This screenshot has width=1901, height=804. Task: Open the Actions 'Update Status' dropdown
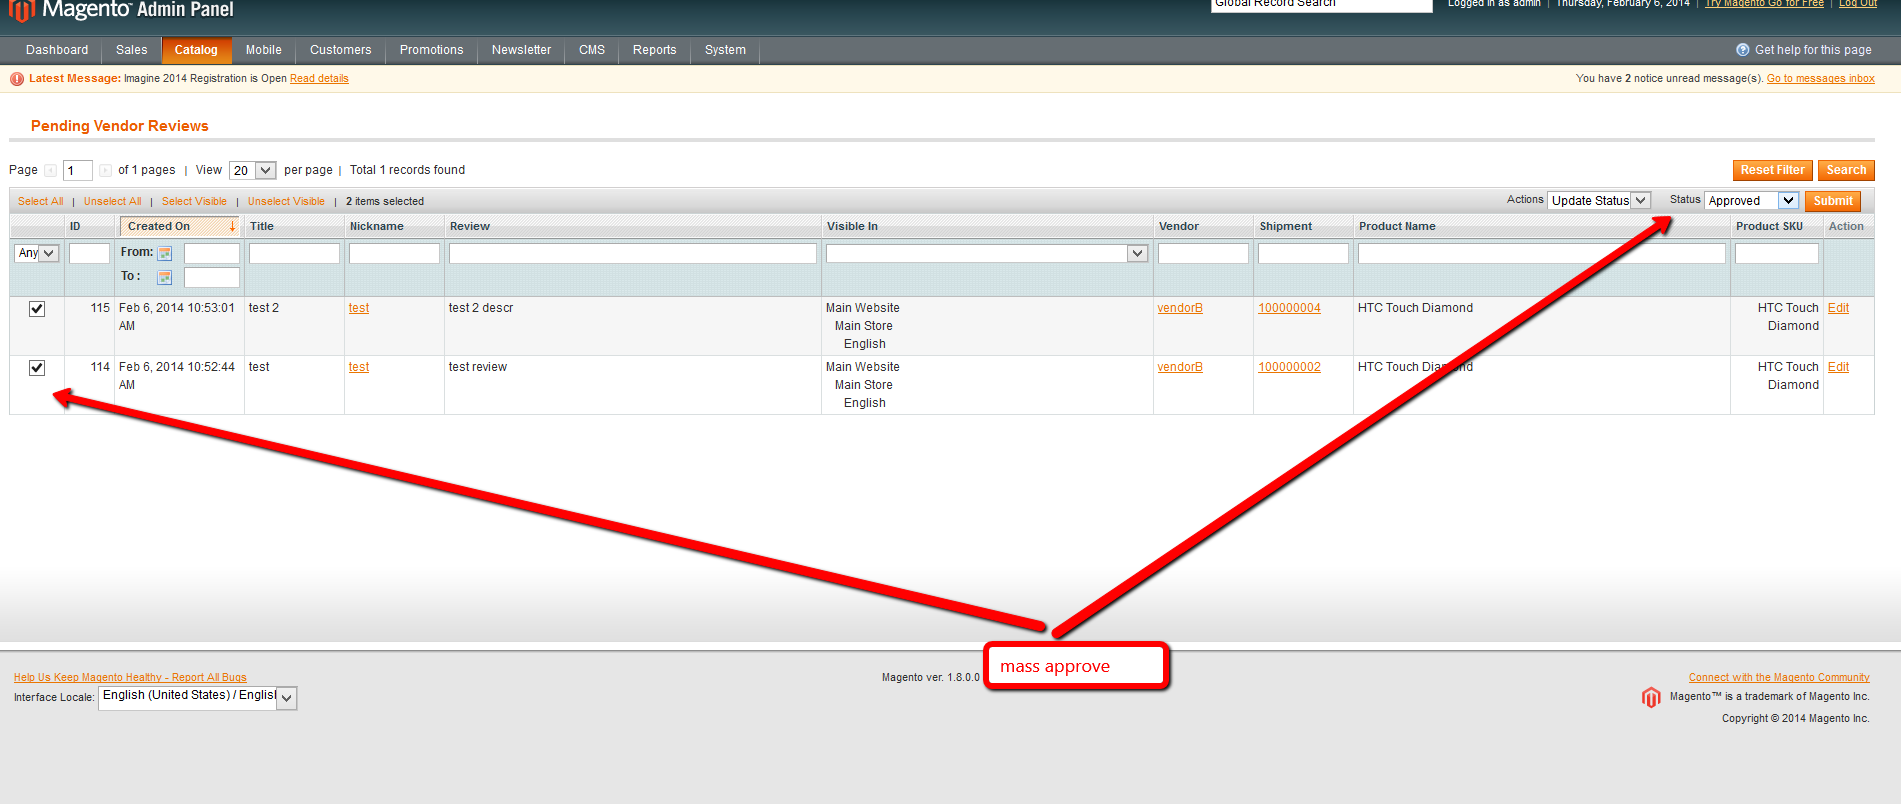point(1598,201)
